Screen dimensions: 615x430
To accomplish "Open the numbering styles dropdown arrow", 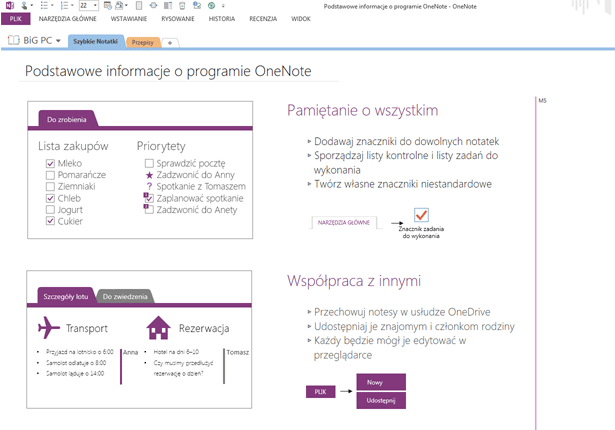I will point(72,5).
